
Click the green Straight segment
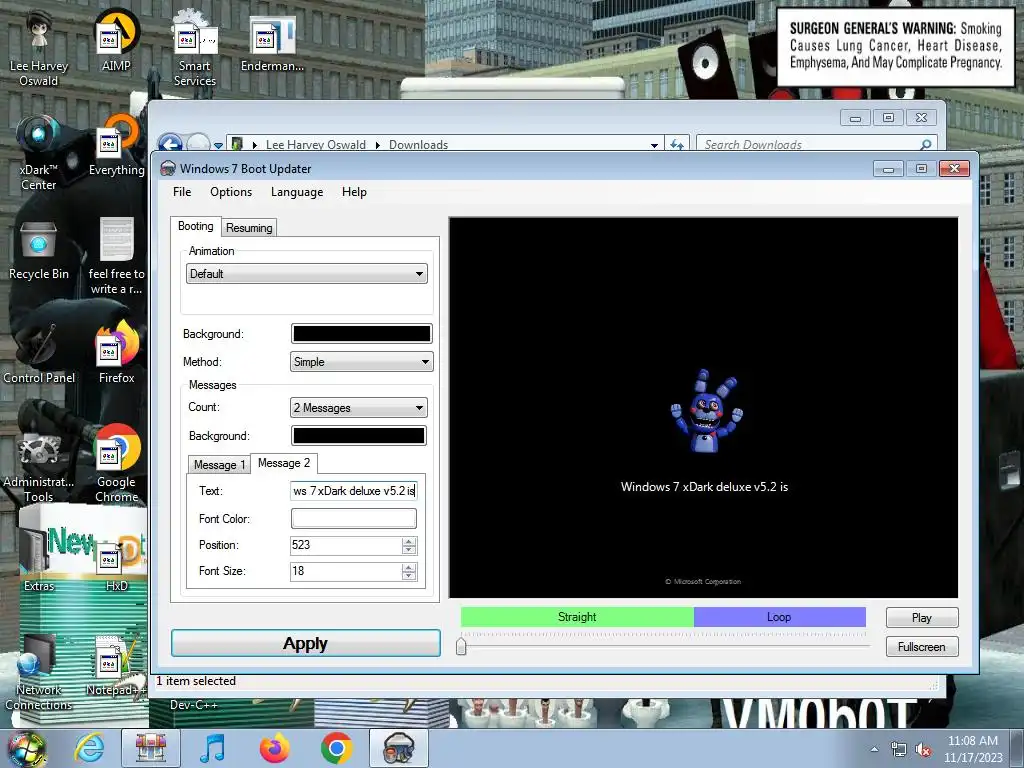pos(577,617)
